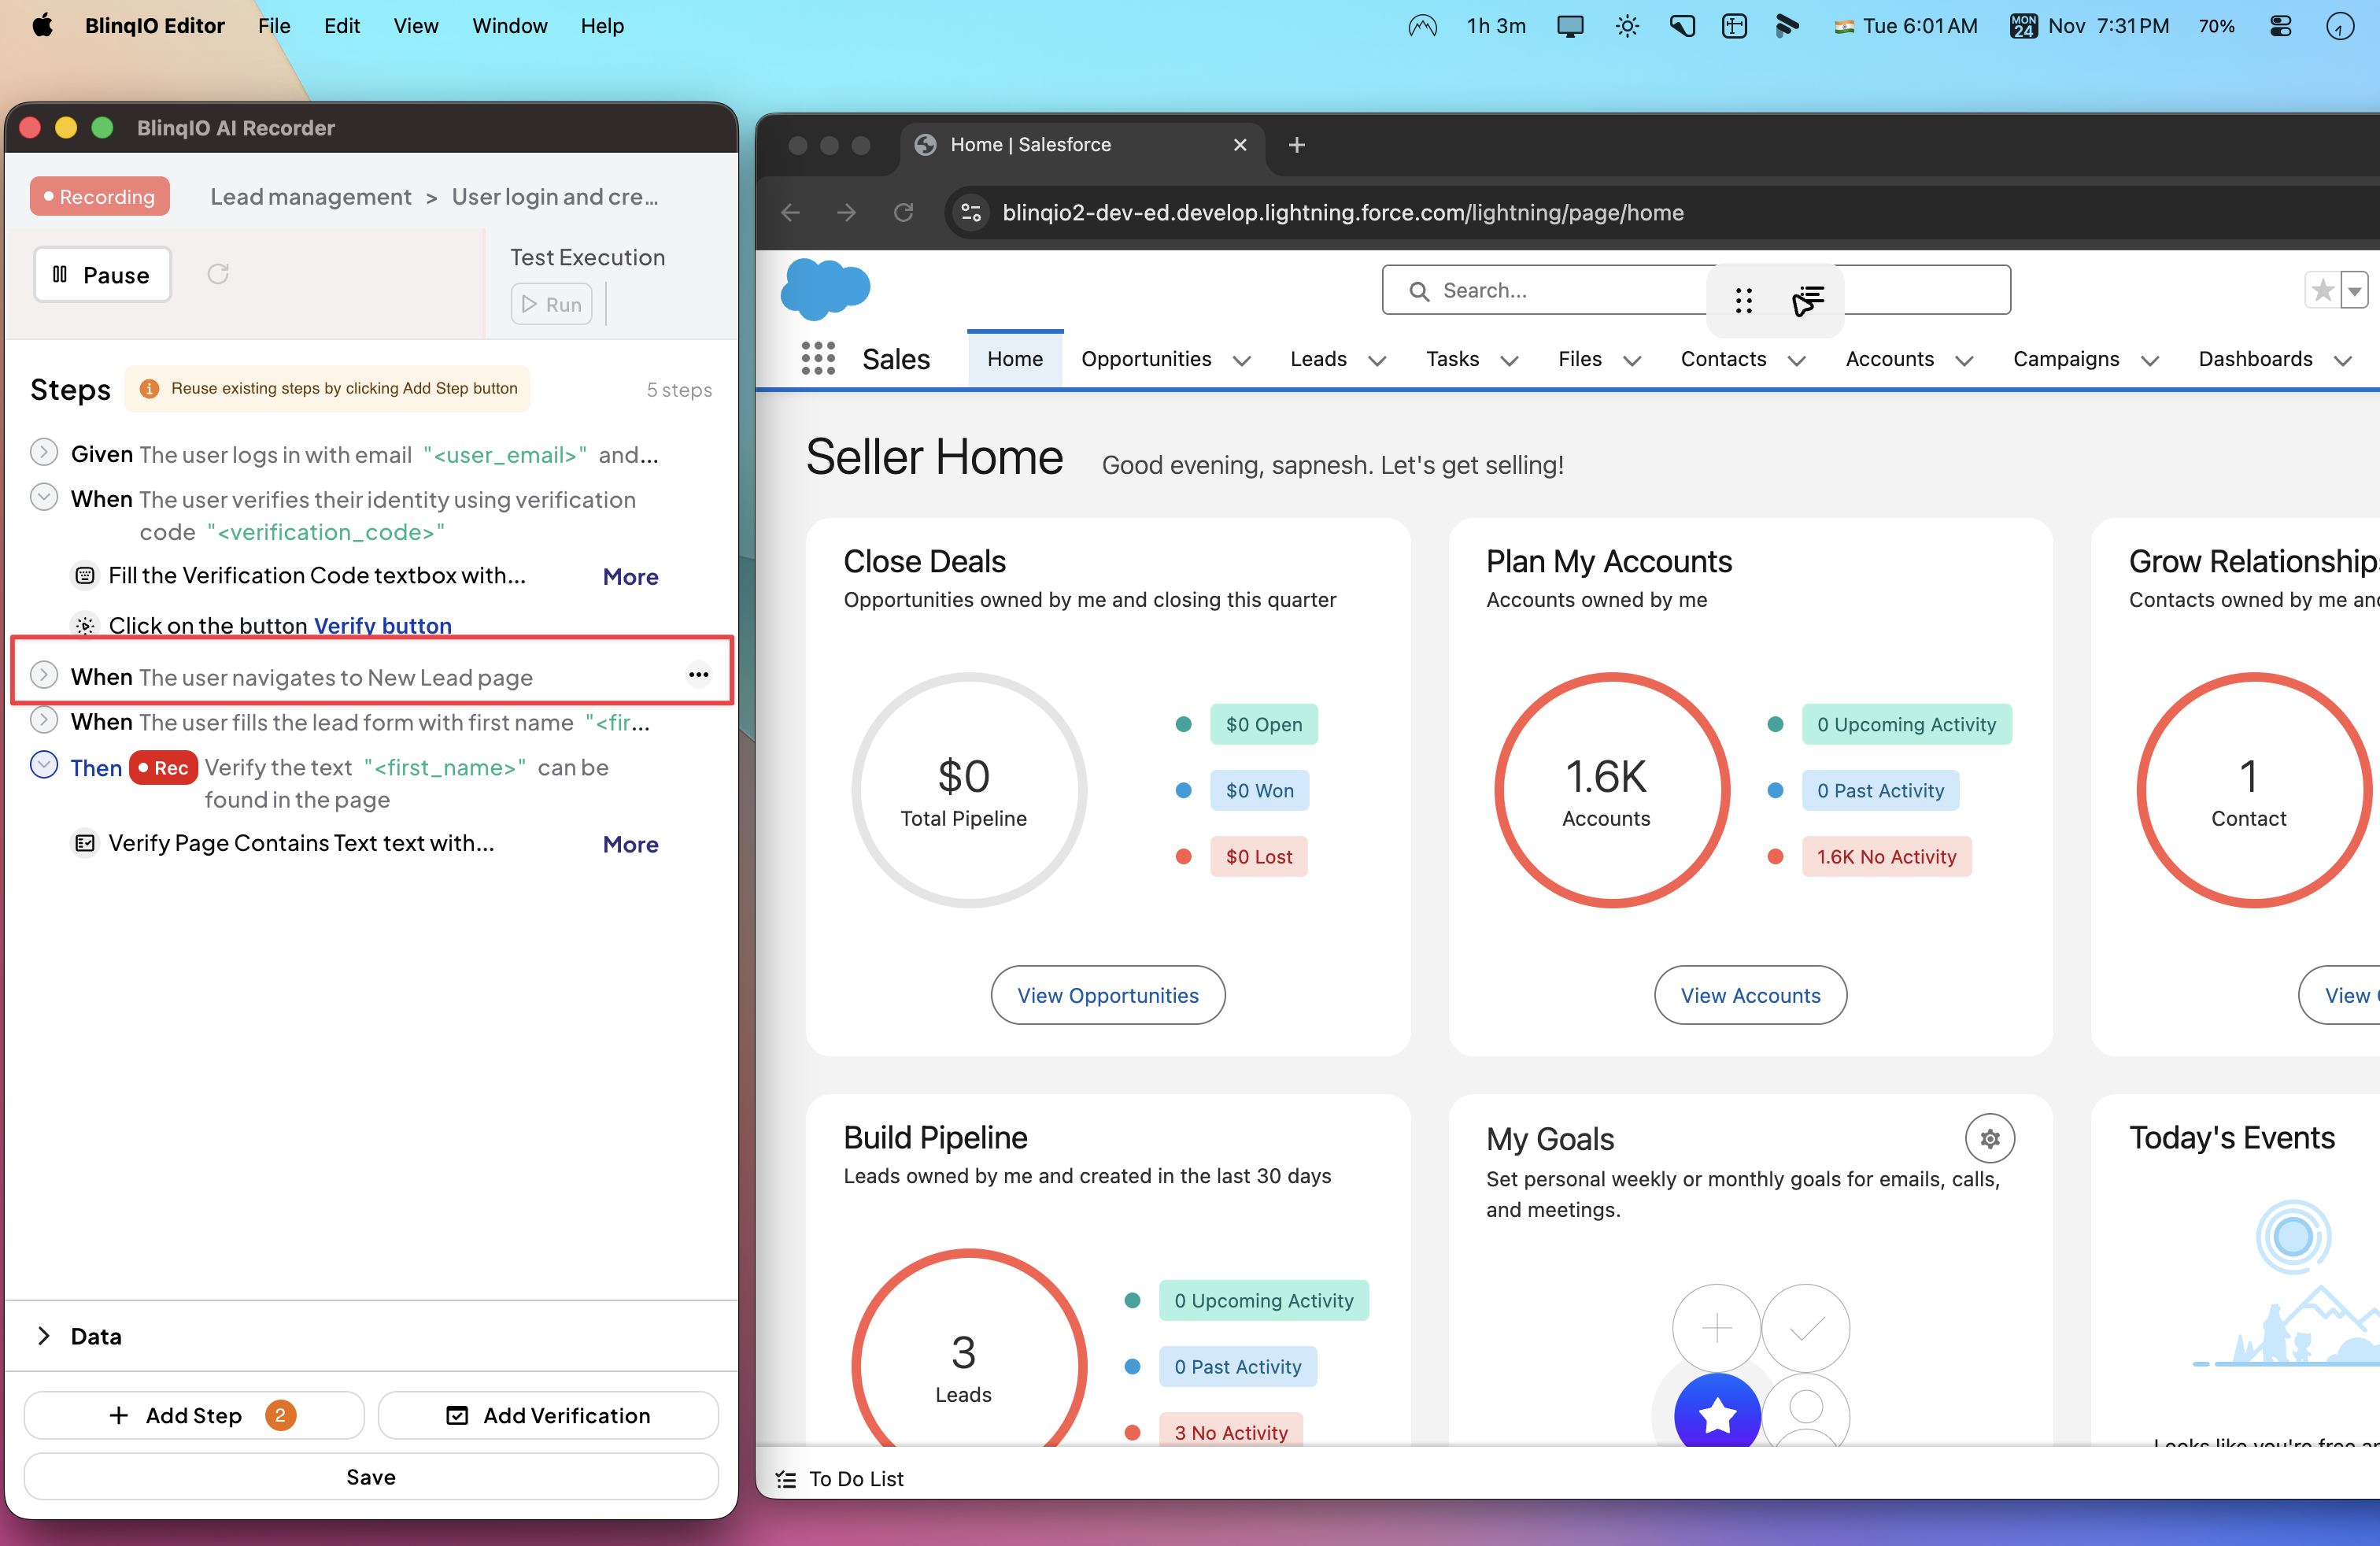
Task: Open the favorites list dropdown arrow
Action: [2355, 291]
